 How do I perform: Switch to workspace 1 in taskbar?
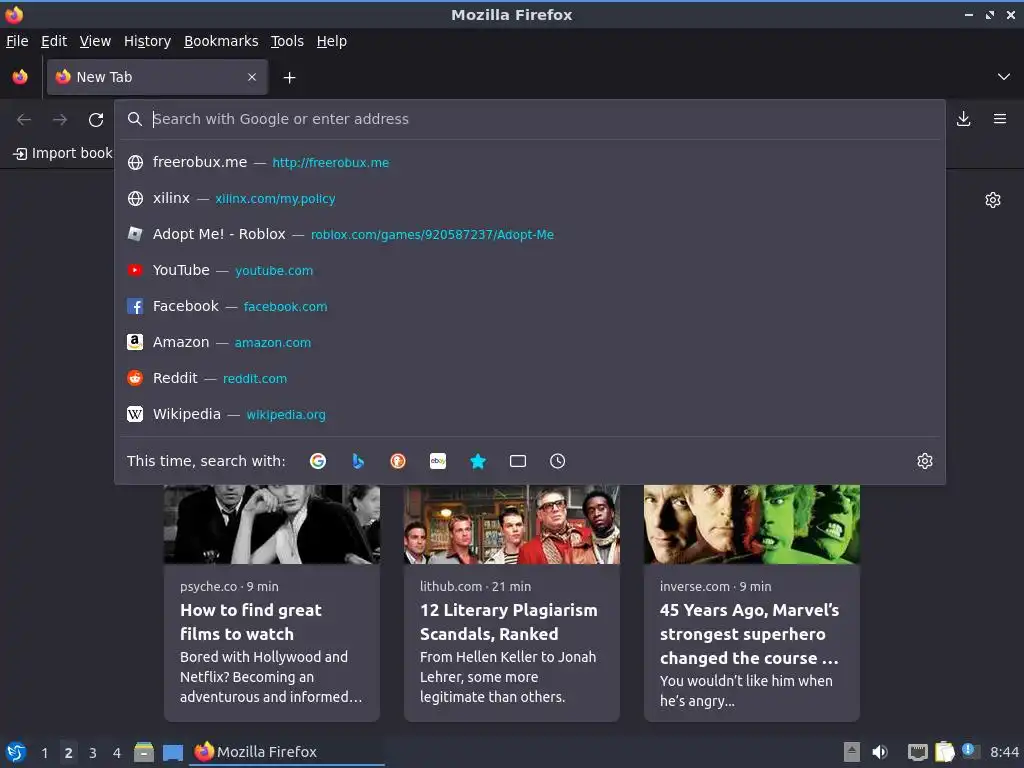(44, 753)
